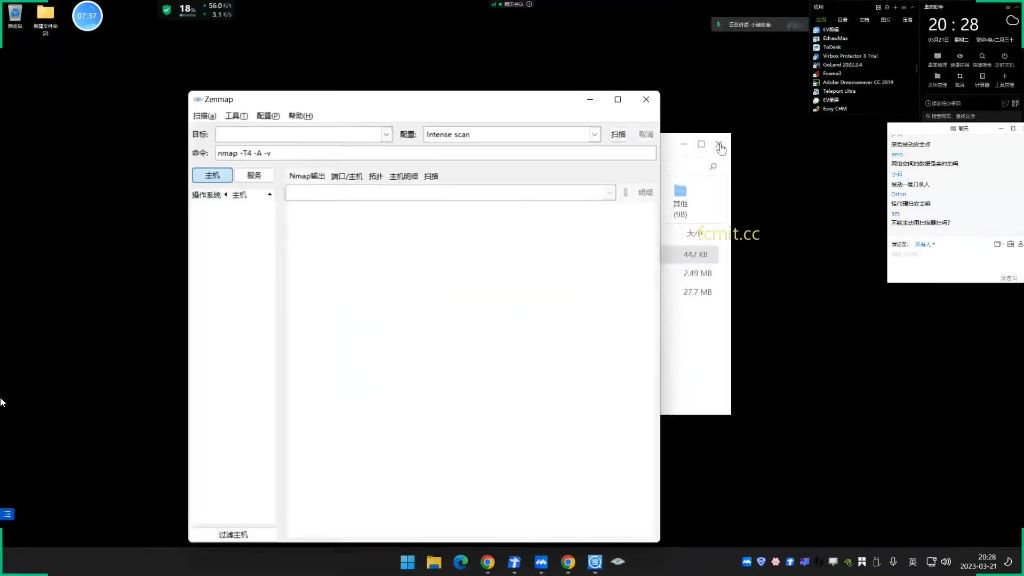Viewport: 1024px width, 576px height.
Task: Open the 扫描 menu in Zenmap
Action: click(204, 116)
